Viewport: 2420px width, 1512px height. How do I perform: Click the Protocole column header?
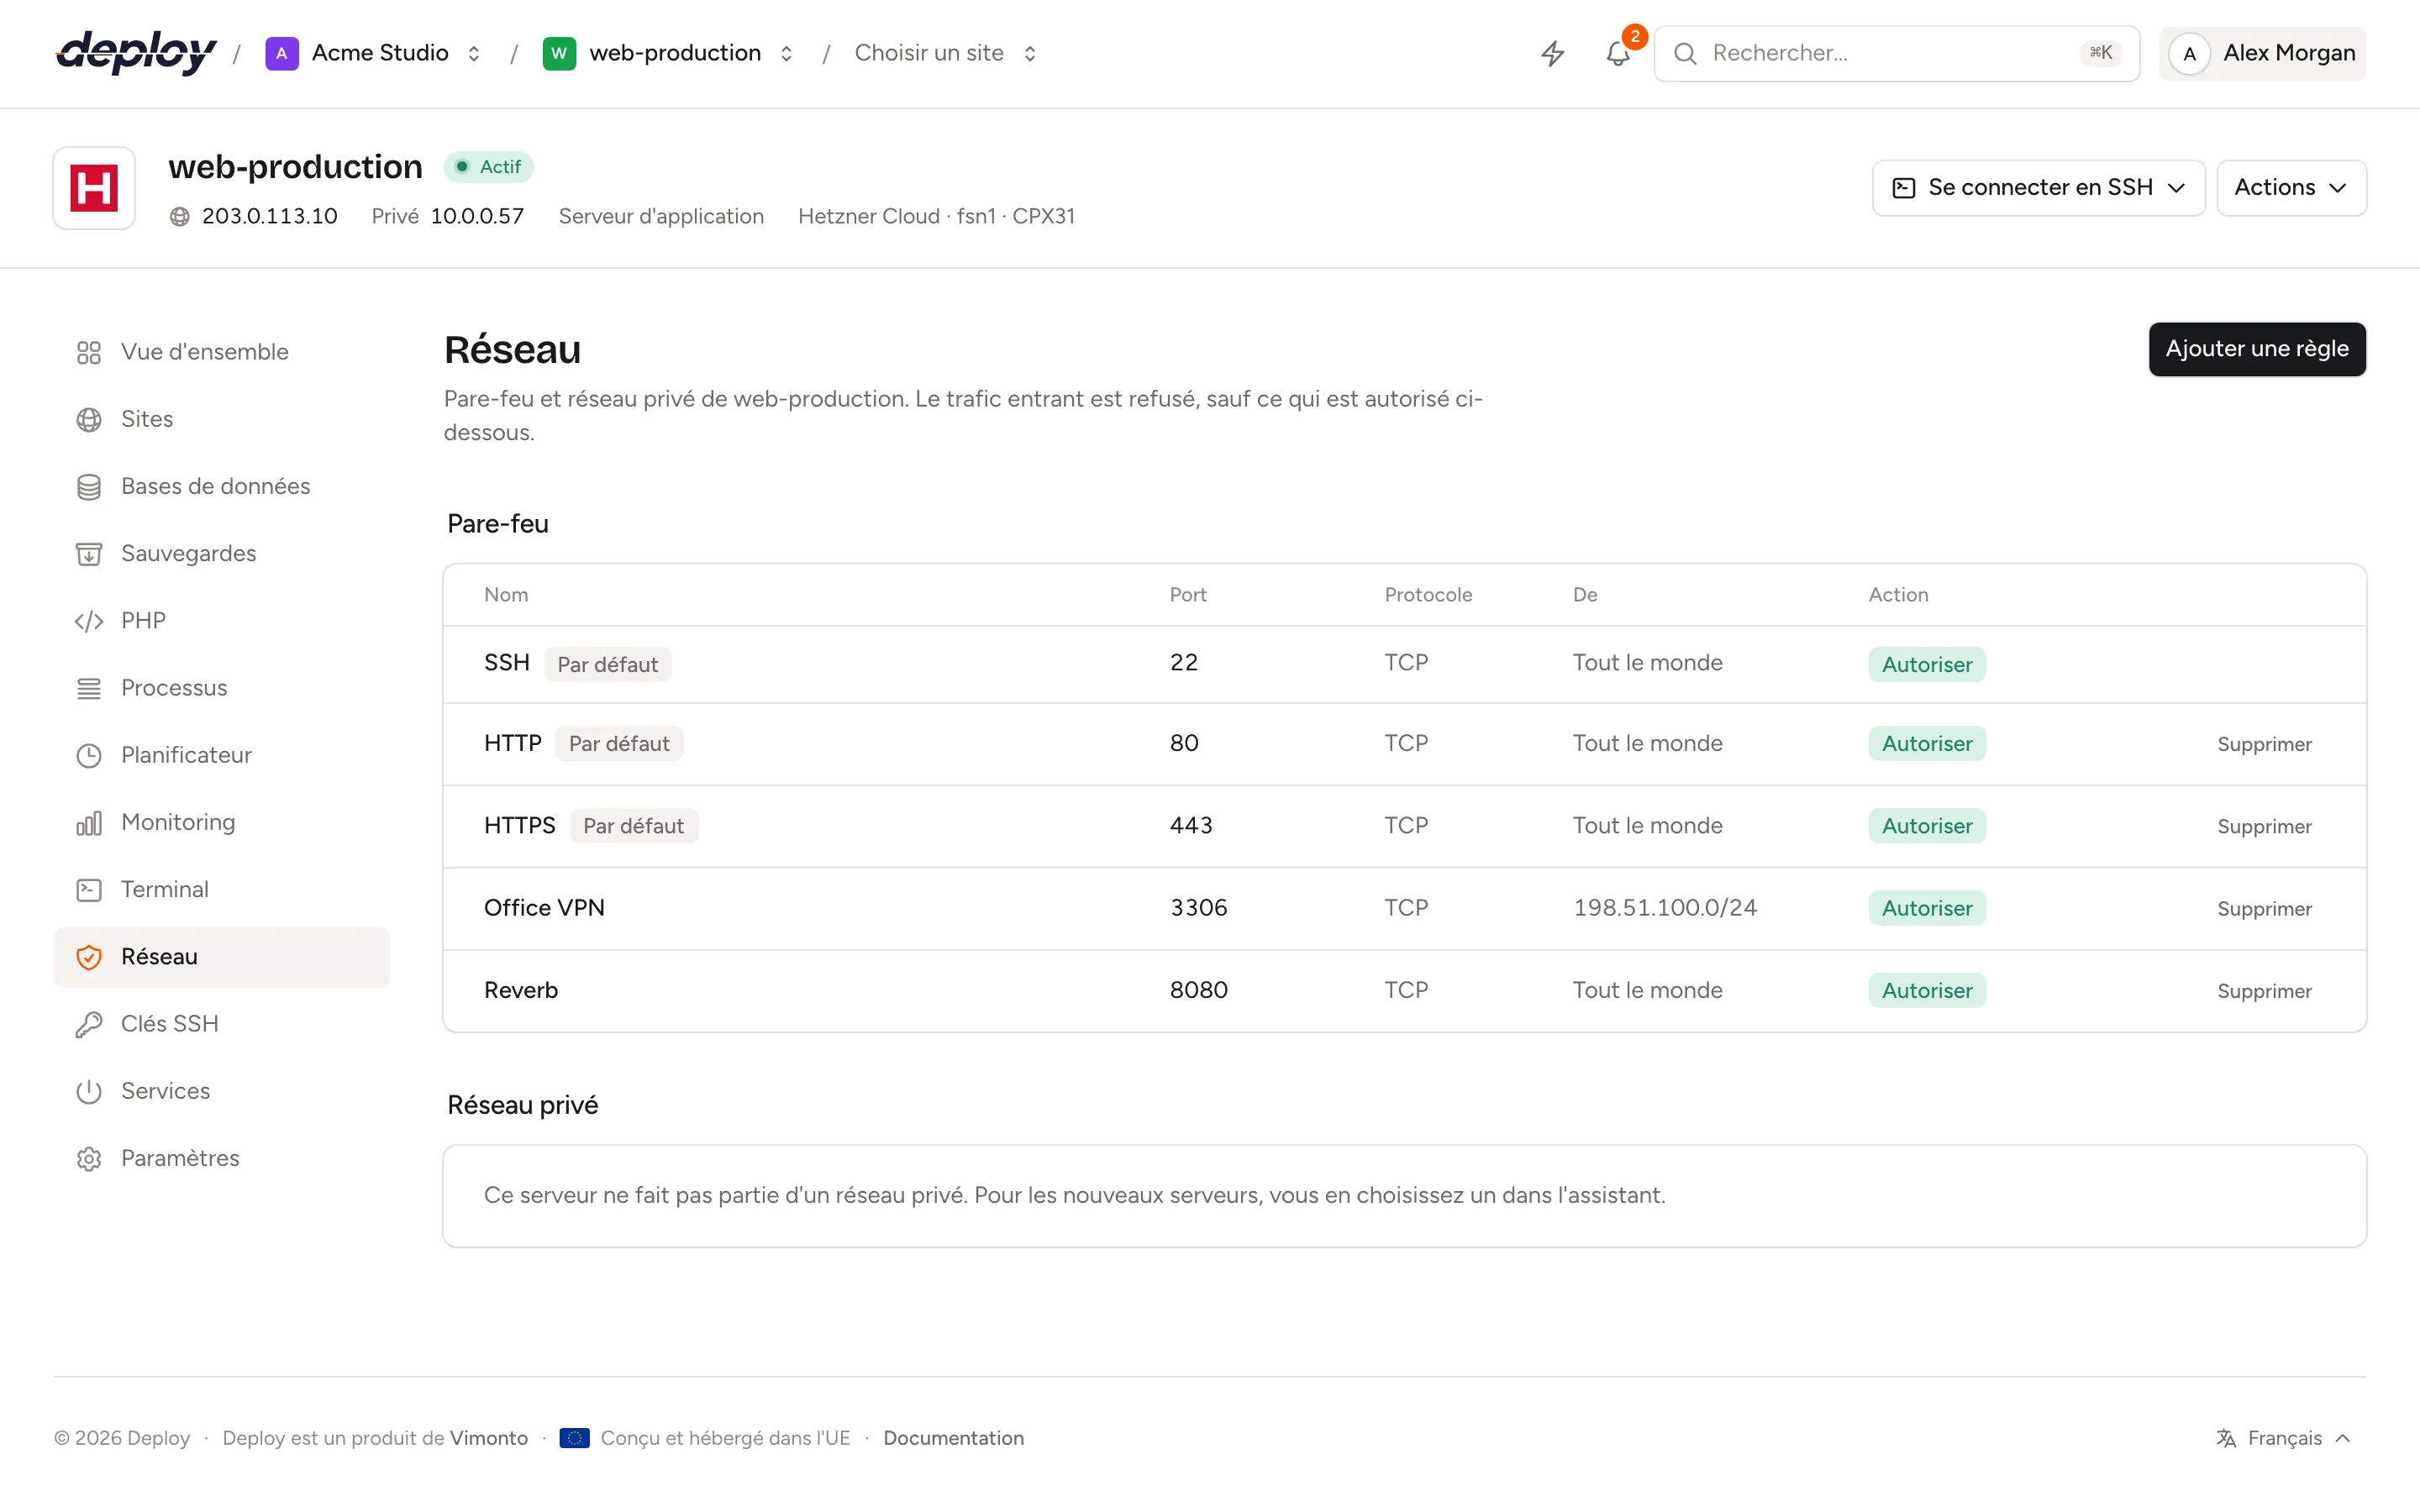[x=1428, y=595]
